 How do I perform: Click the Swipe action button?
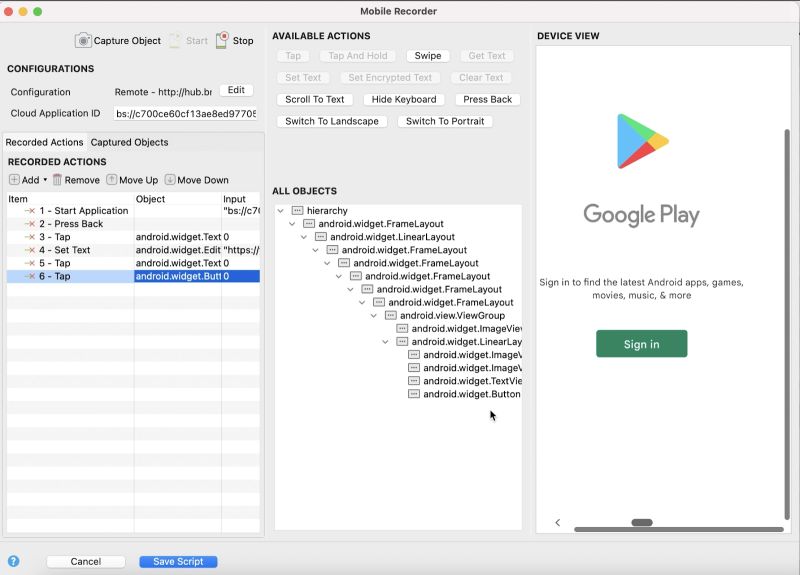(428, 56)
